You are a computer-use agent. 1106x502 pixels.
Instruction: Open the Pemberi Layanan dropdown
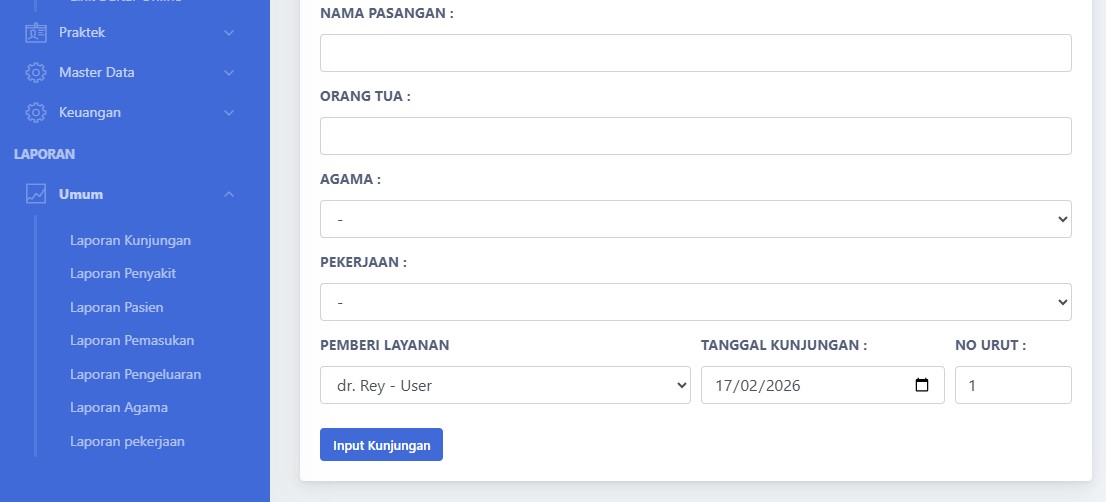tap(505, 385)
